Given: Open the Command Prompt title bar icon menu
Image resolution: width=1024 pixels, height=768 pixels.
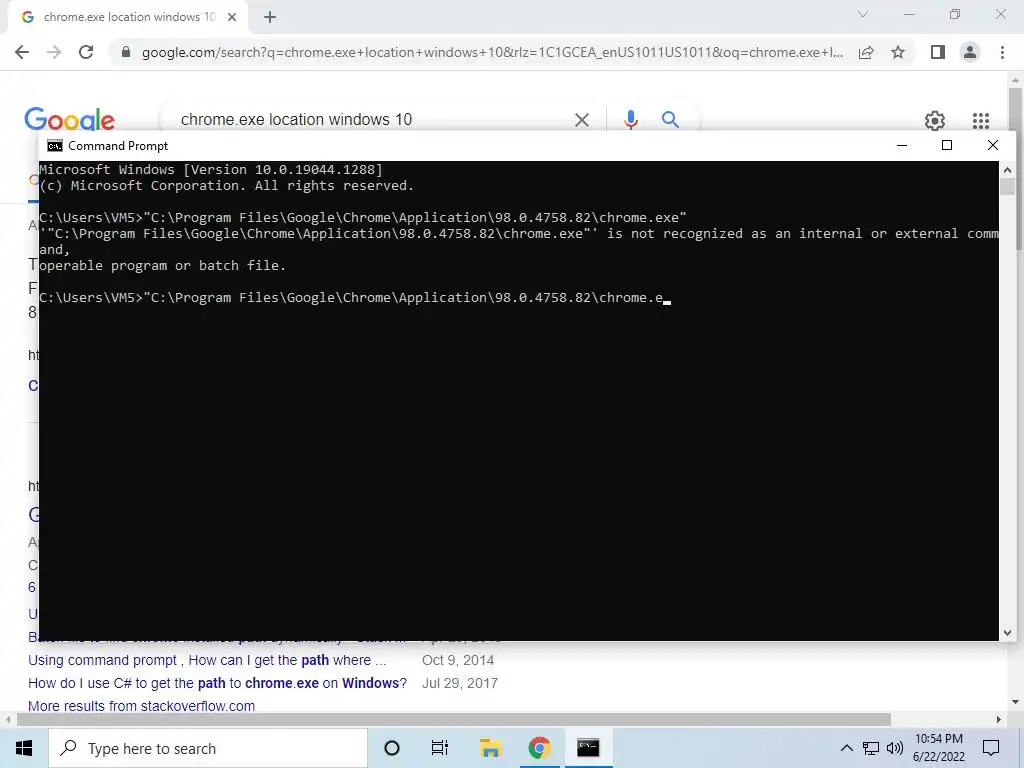Looking at the screenshot, I should 55,146.
